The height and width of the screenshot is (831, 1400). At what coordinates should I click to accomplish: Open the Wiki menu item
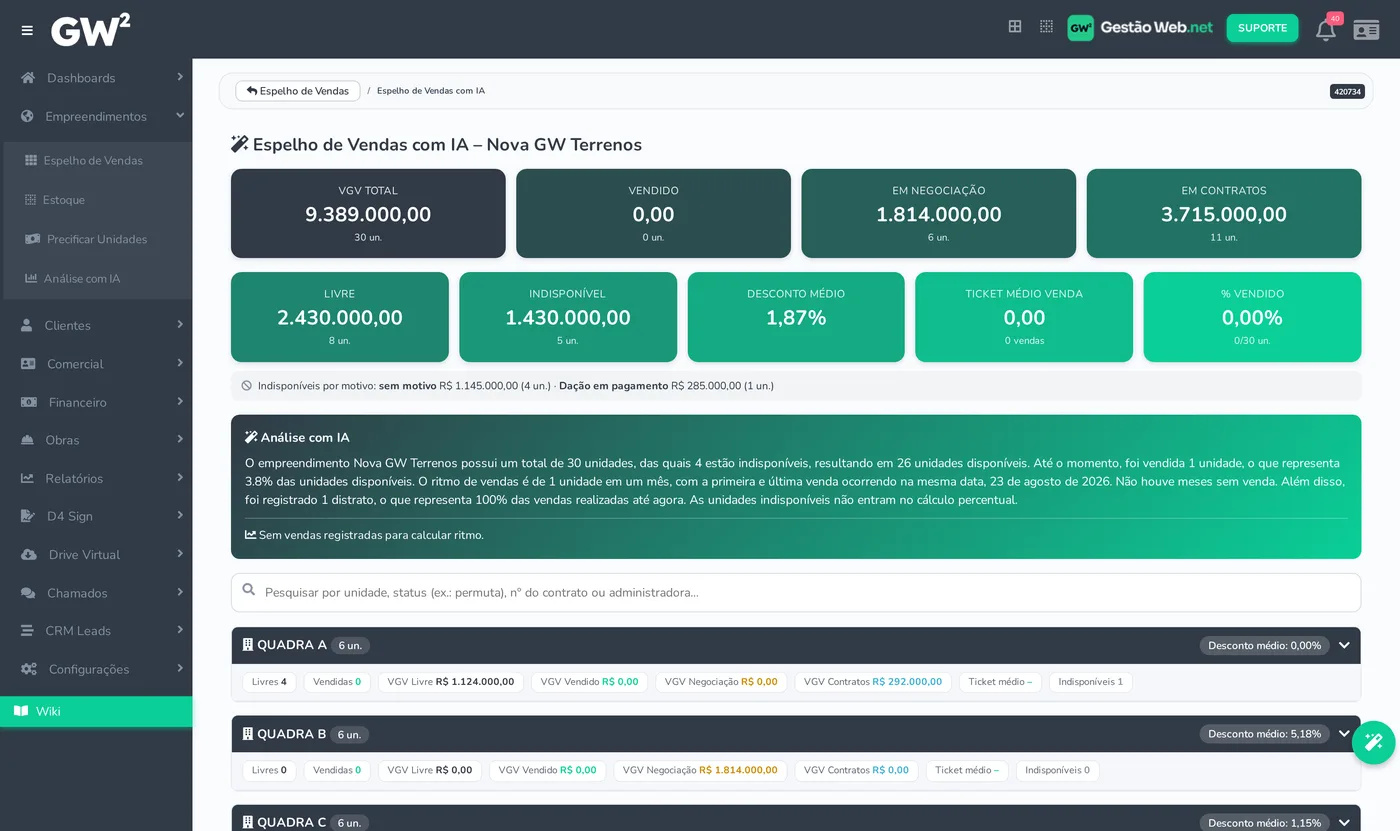coord(96,711)
